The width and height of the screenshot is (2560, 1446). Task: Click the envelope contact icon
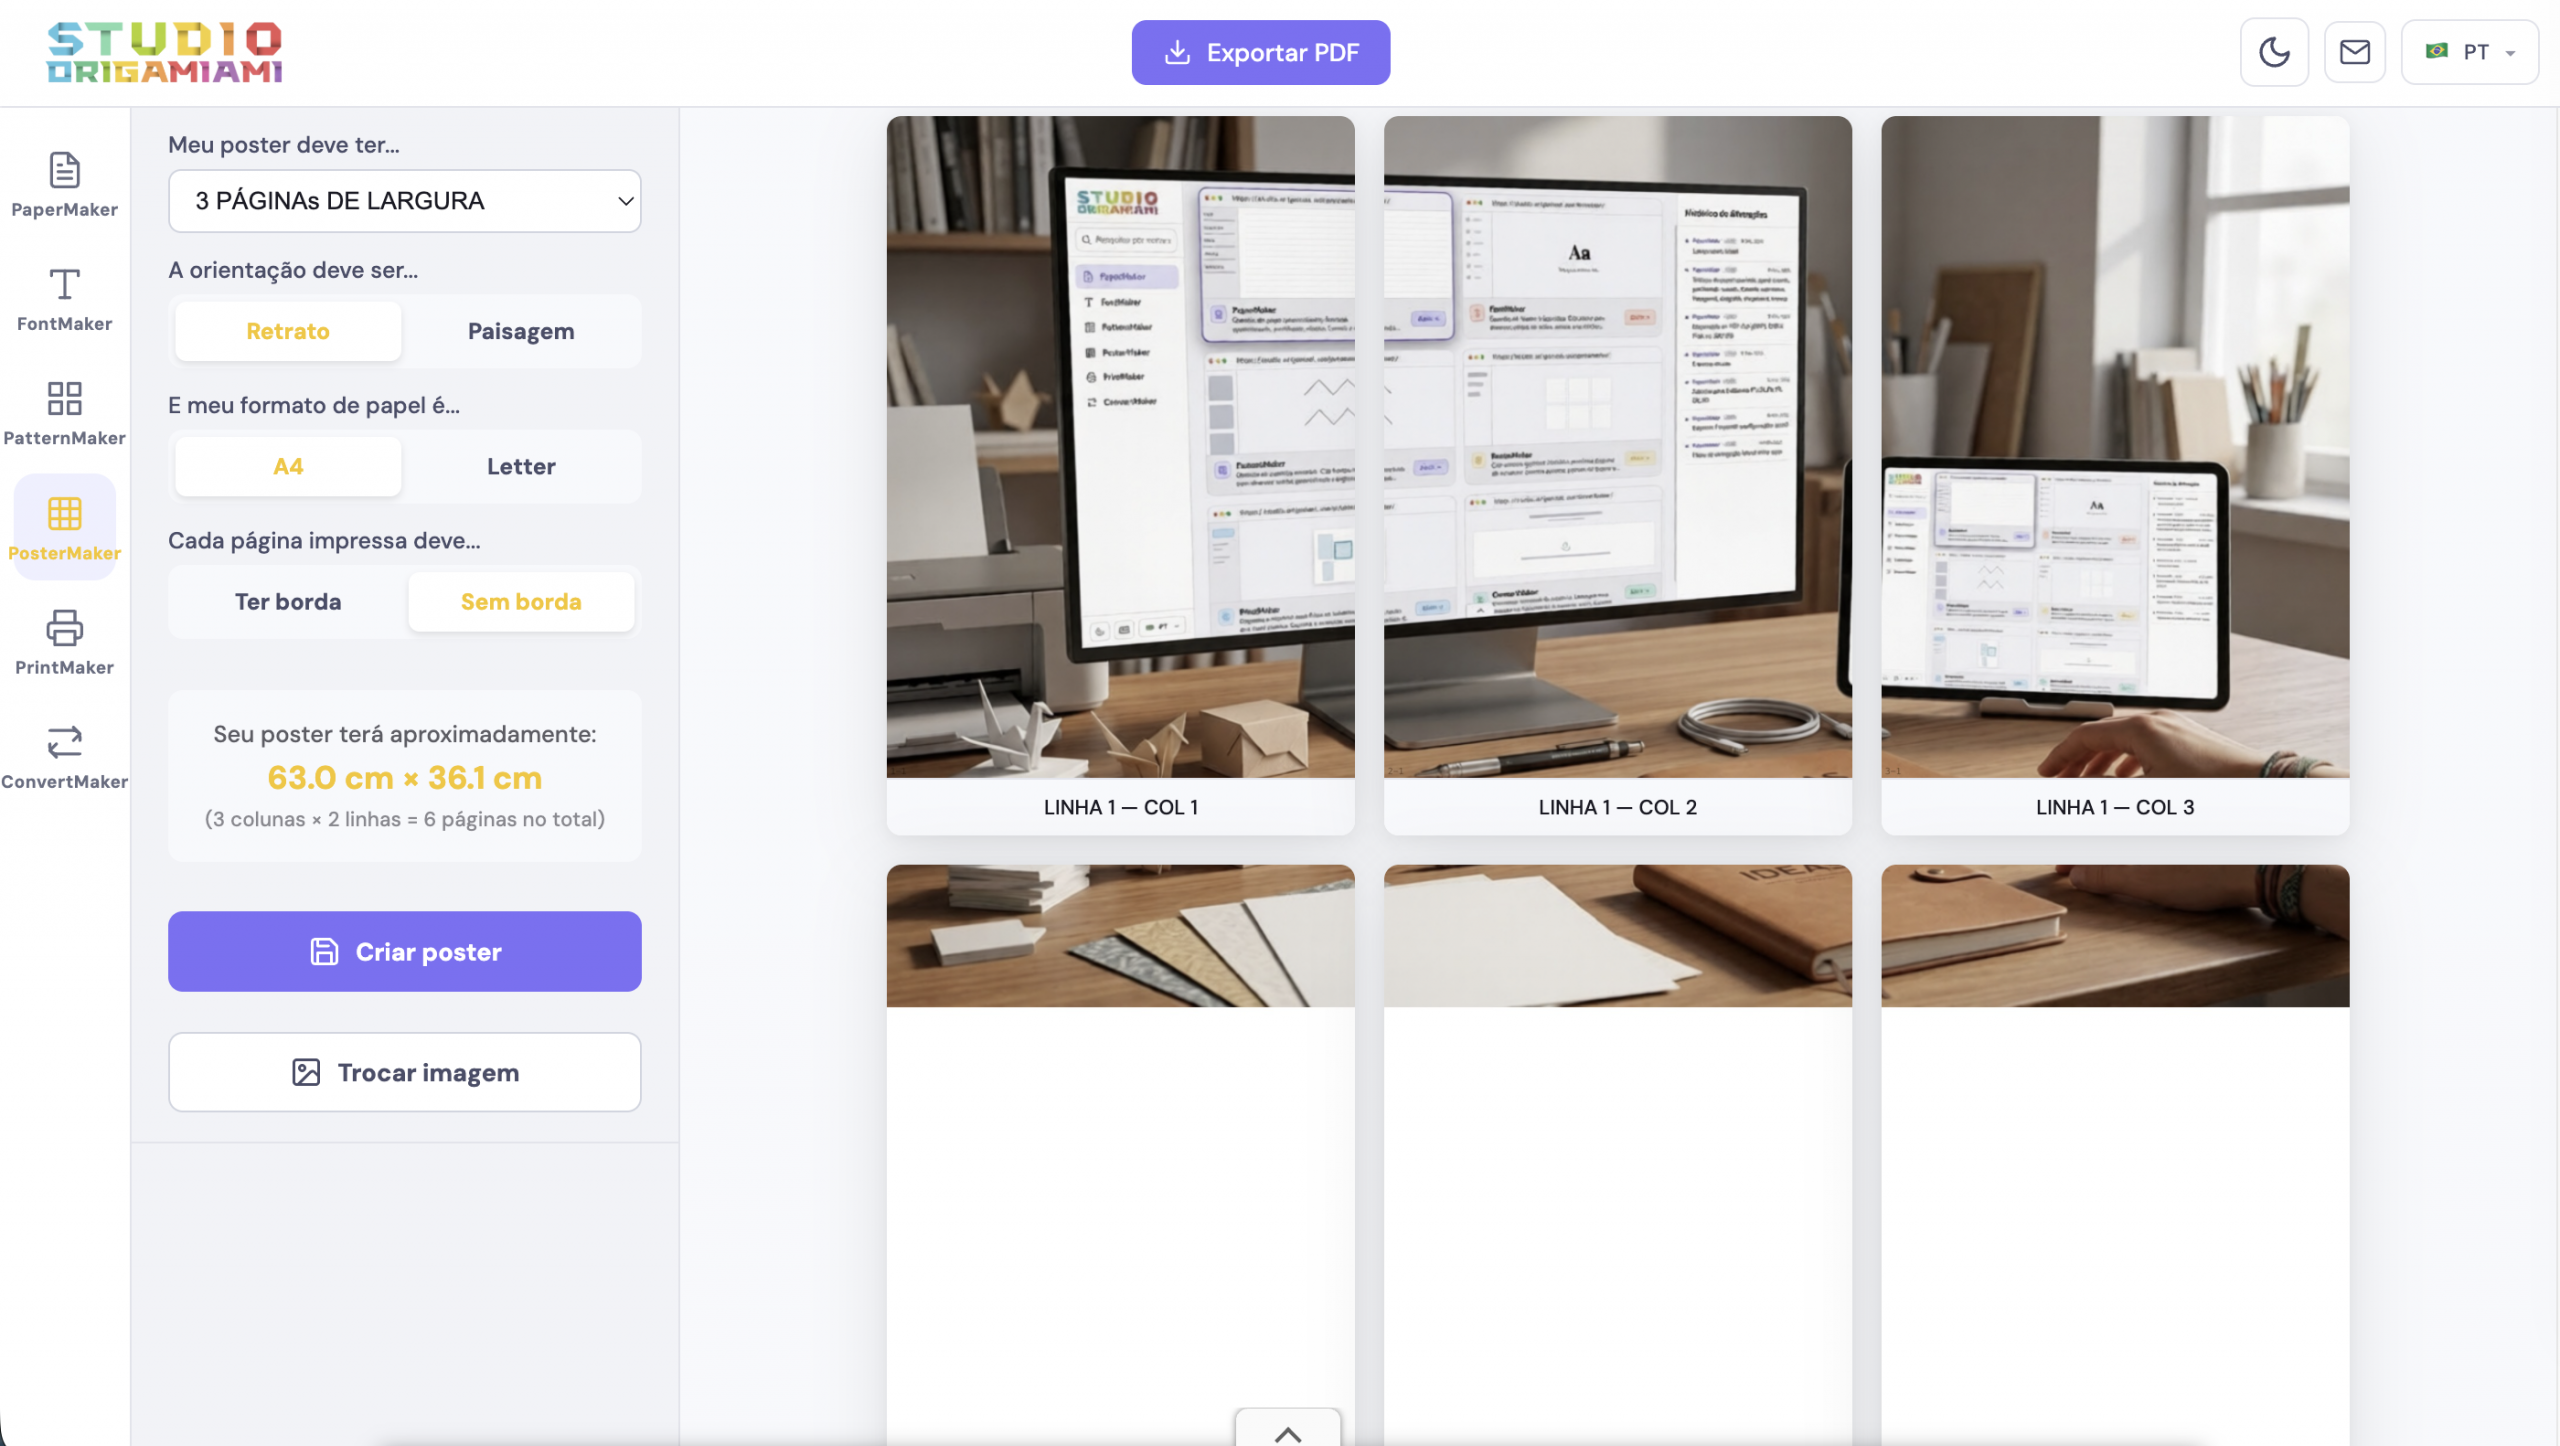(x=2354, y=52)
